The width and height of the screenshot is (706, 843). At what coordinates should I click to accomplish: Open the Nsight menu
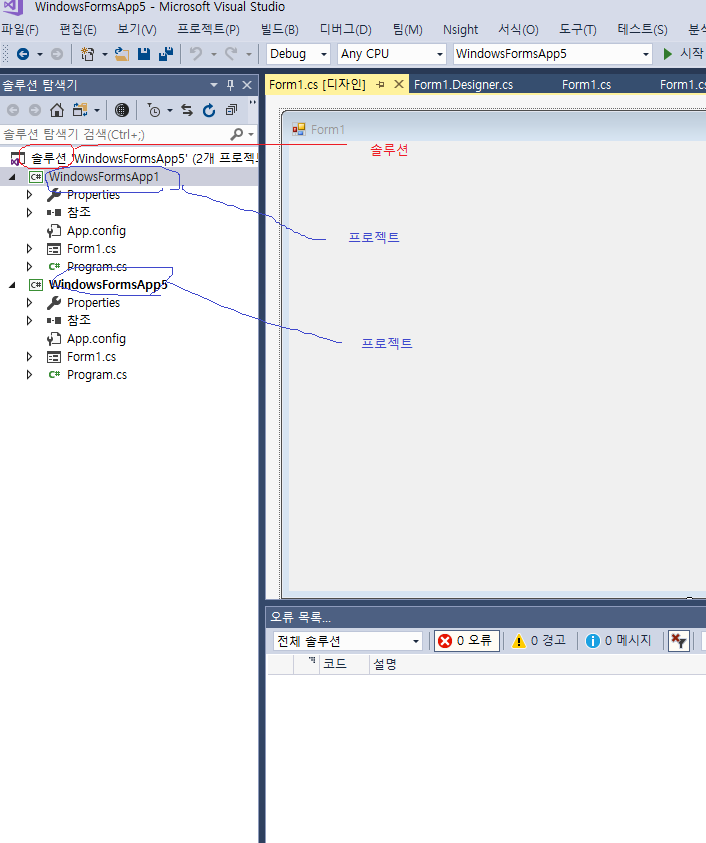460,30
